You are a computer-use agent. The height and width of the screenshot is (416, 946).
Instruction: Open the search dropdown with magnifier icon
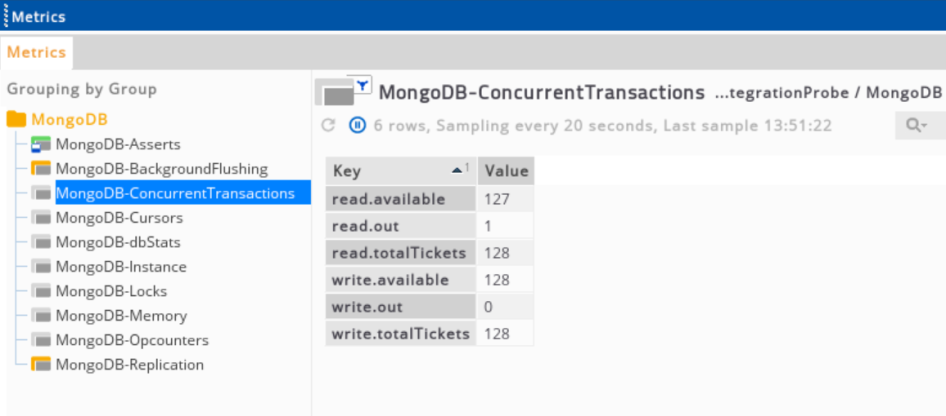tap(918, 125)
